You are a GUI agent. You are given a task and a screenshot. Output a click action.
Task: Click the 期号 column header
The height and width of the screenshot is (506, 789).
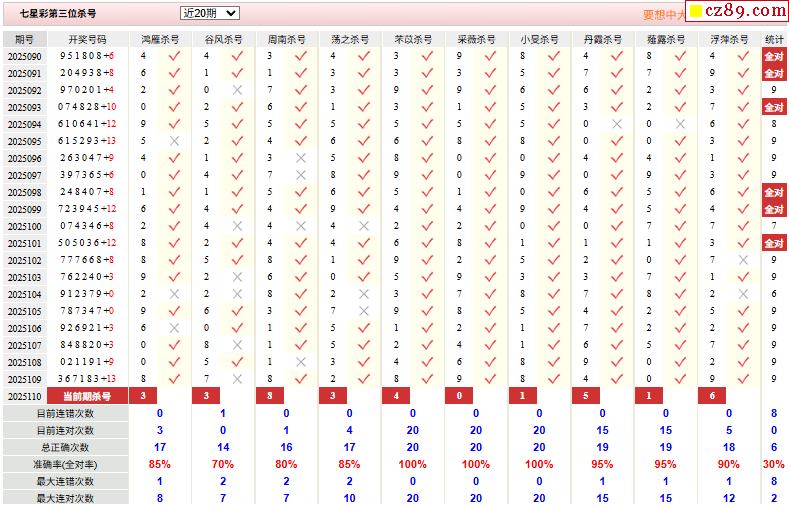click(x=25, y=39)
